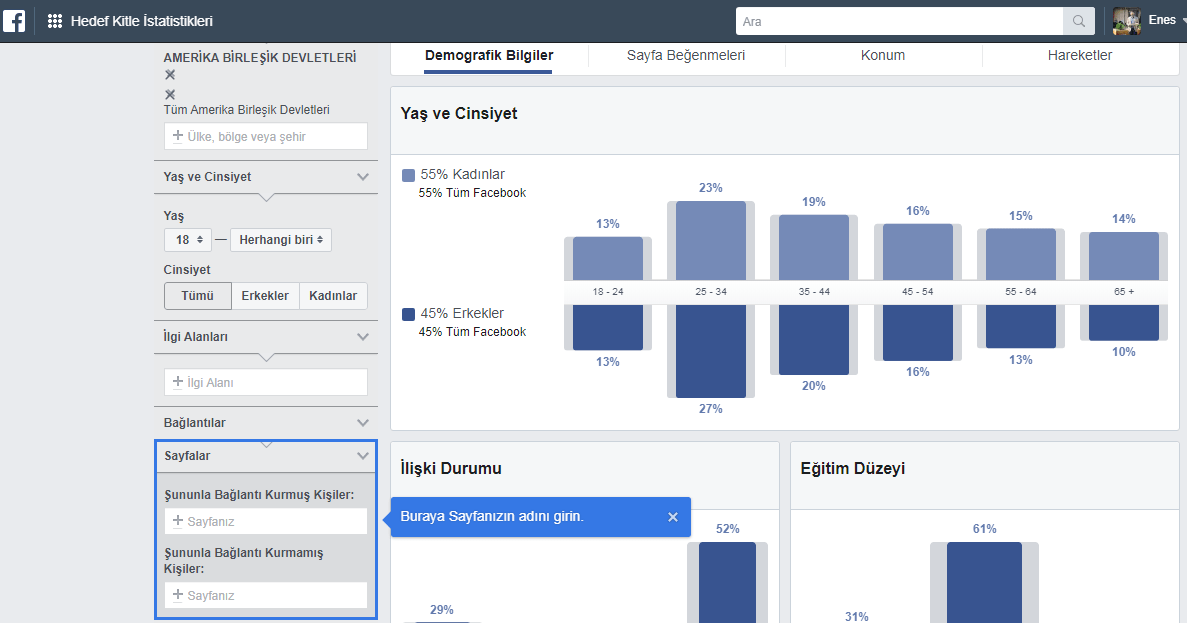Image resolution: width=1187 pixels, height=623 pixels.
Task: Click the Facebook home logo
Action: click(13, 19)
